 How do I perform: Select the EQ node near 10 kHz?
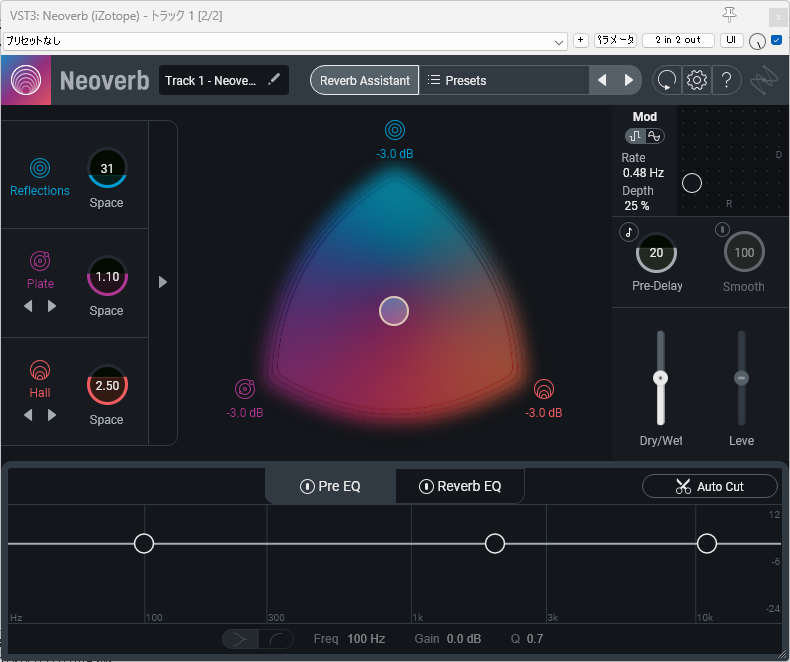click(707, 544)
